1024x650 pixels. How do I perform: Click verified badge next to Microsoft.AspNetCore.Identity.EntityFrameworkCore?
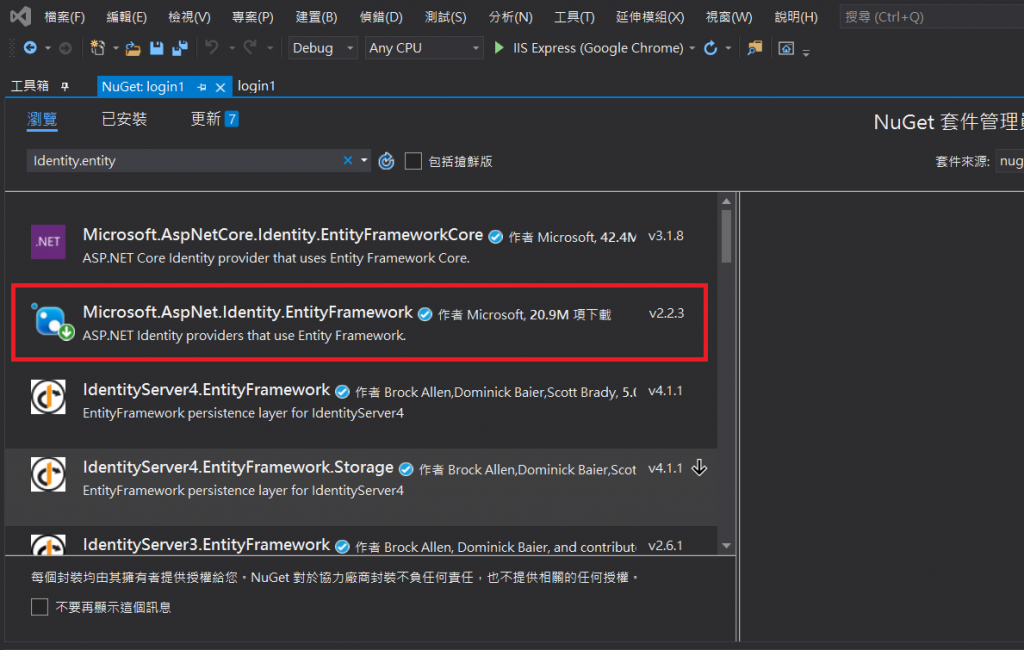click(496, 236)
